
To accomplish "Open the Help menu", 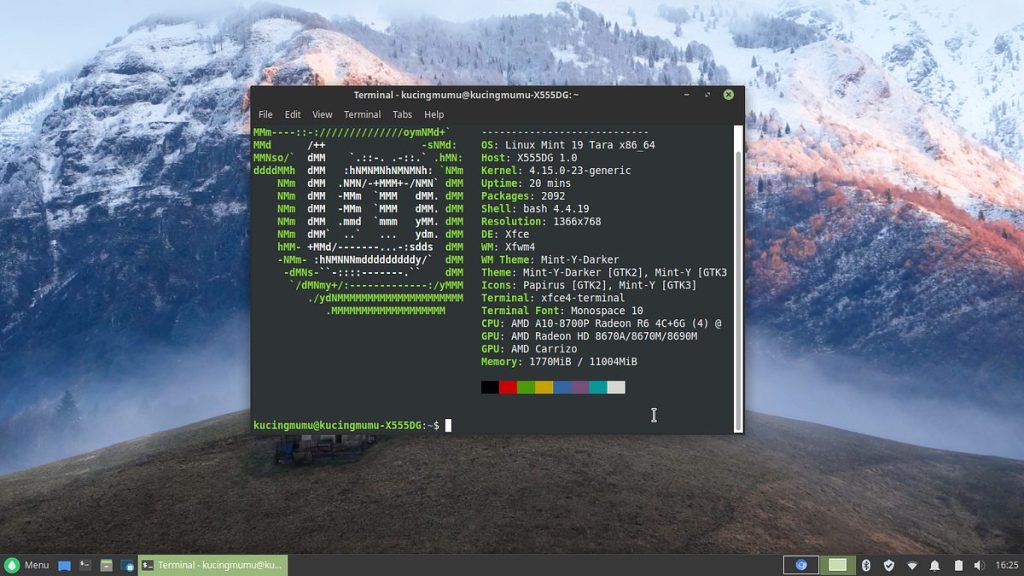I will [x=433, y=114].
